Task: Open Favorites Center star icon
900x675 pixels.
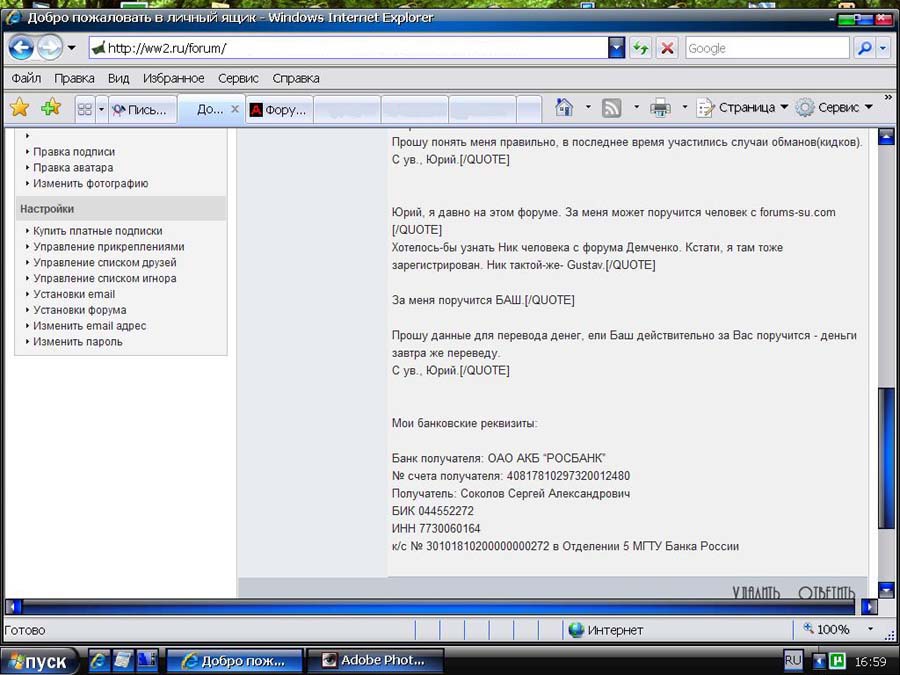Action: click(x=19, y=108)
